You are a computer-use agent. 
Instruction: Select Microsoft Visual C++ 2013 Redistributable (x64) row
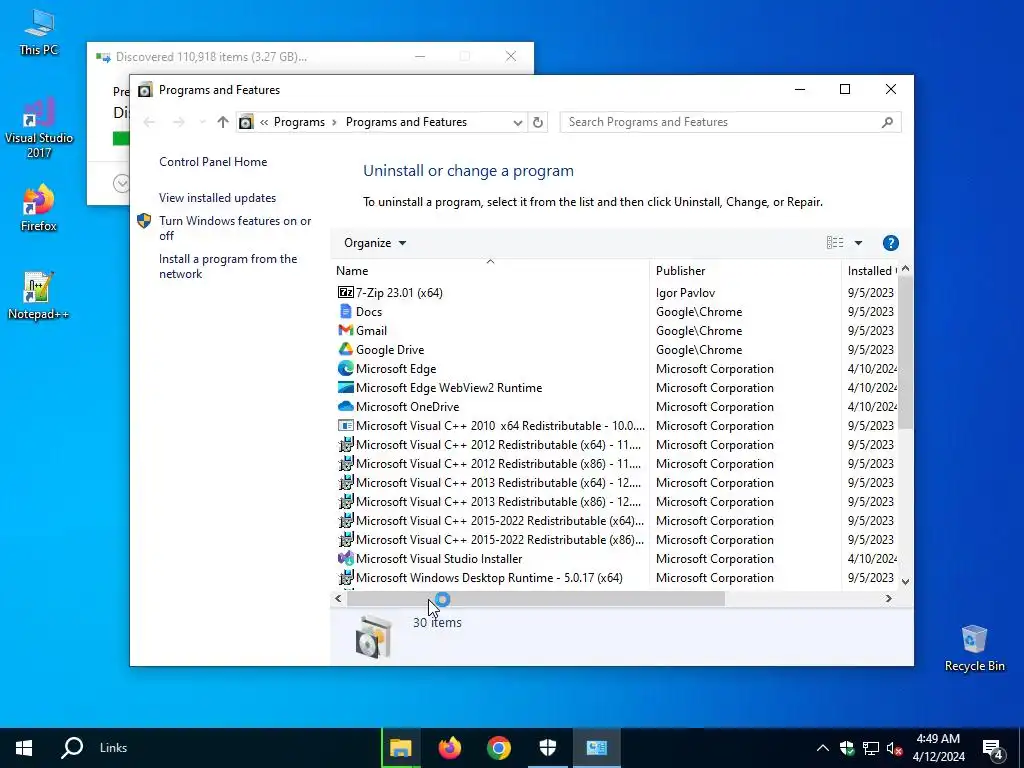coord(614,483)
